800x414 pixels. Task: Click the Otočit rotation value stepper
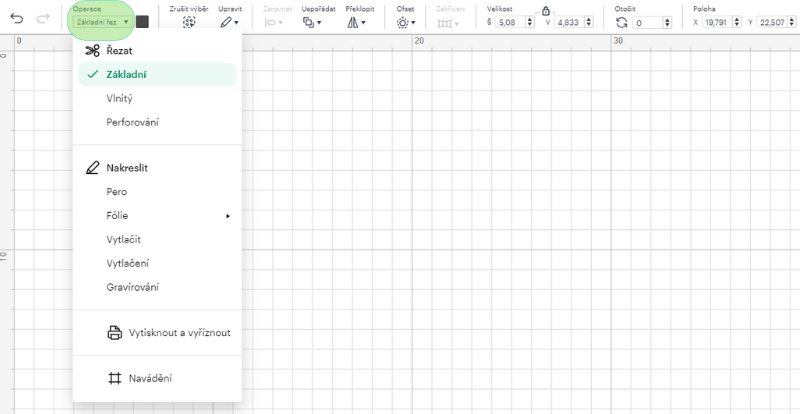click(667, 22)
